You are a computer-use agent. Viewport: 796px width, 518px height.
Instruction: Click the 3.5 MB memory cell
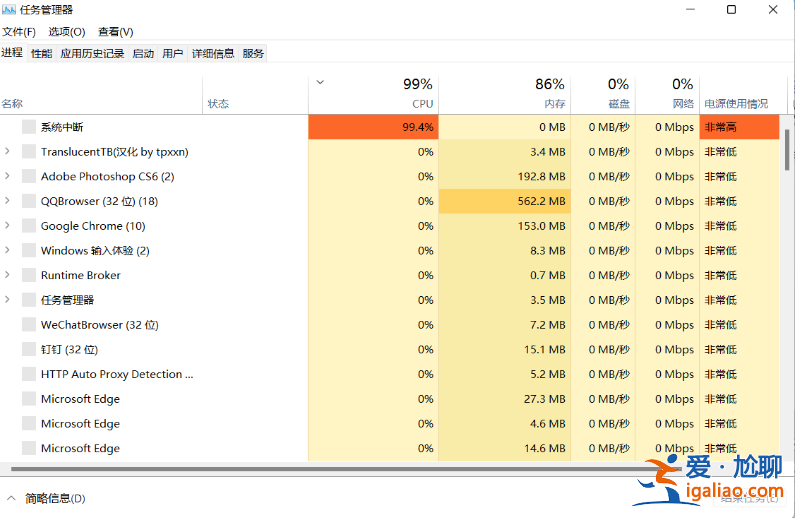pos(505,300)
